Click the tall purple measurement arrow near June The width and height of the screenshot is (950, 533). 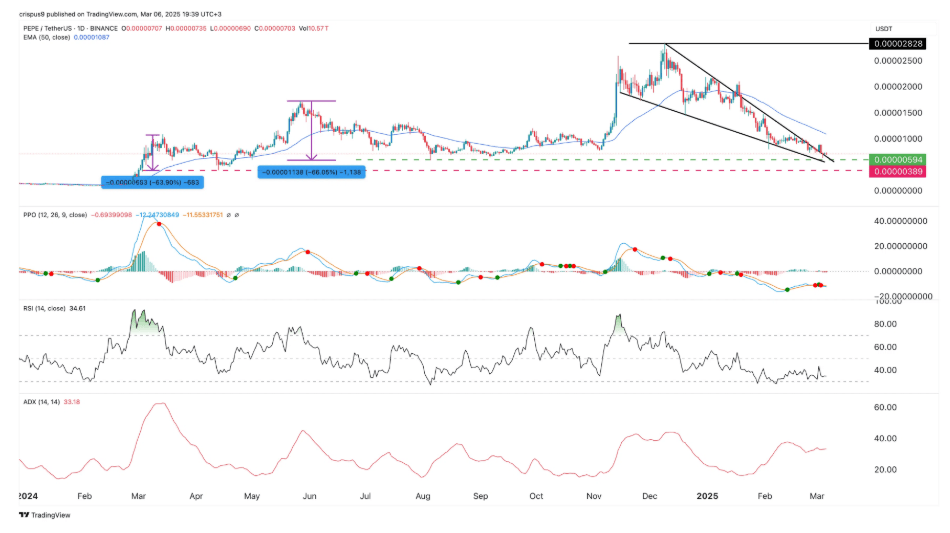point(311,130)
